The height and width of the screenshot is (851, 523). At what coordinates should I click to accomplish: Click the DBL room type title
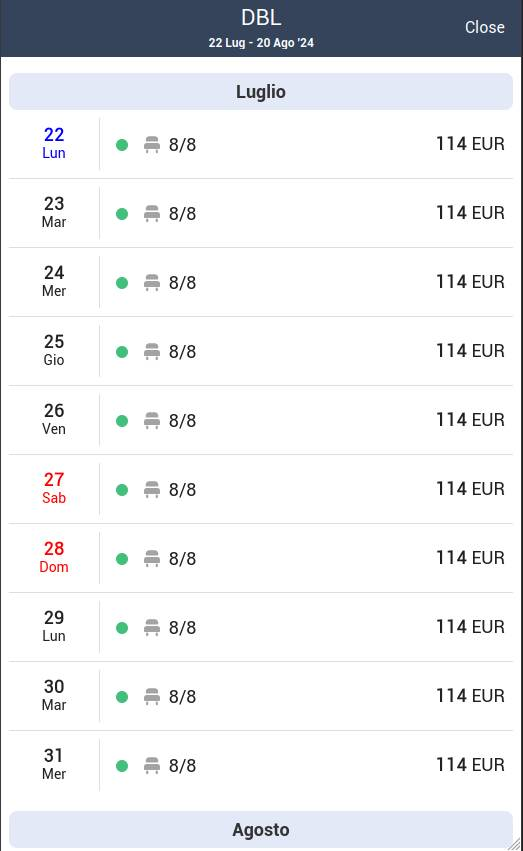click(x=261, y=18)
